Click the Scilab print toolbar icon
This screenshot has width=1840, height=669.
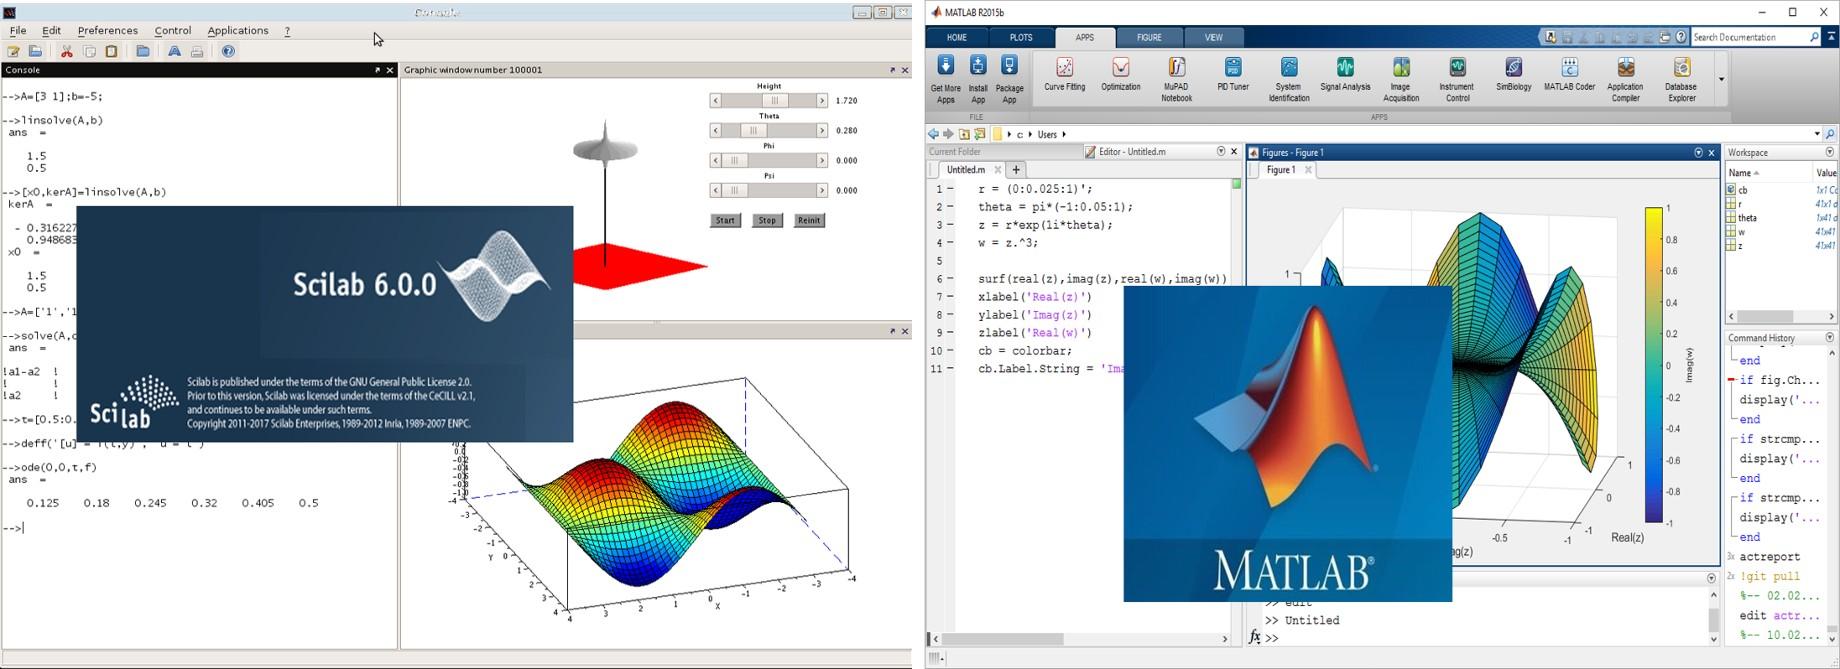[197, 51]
